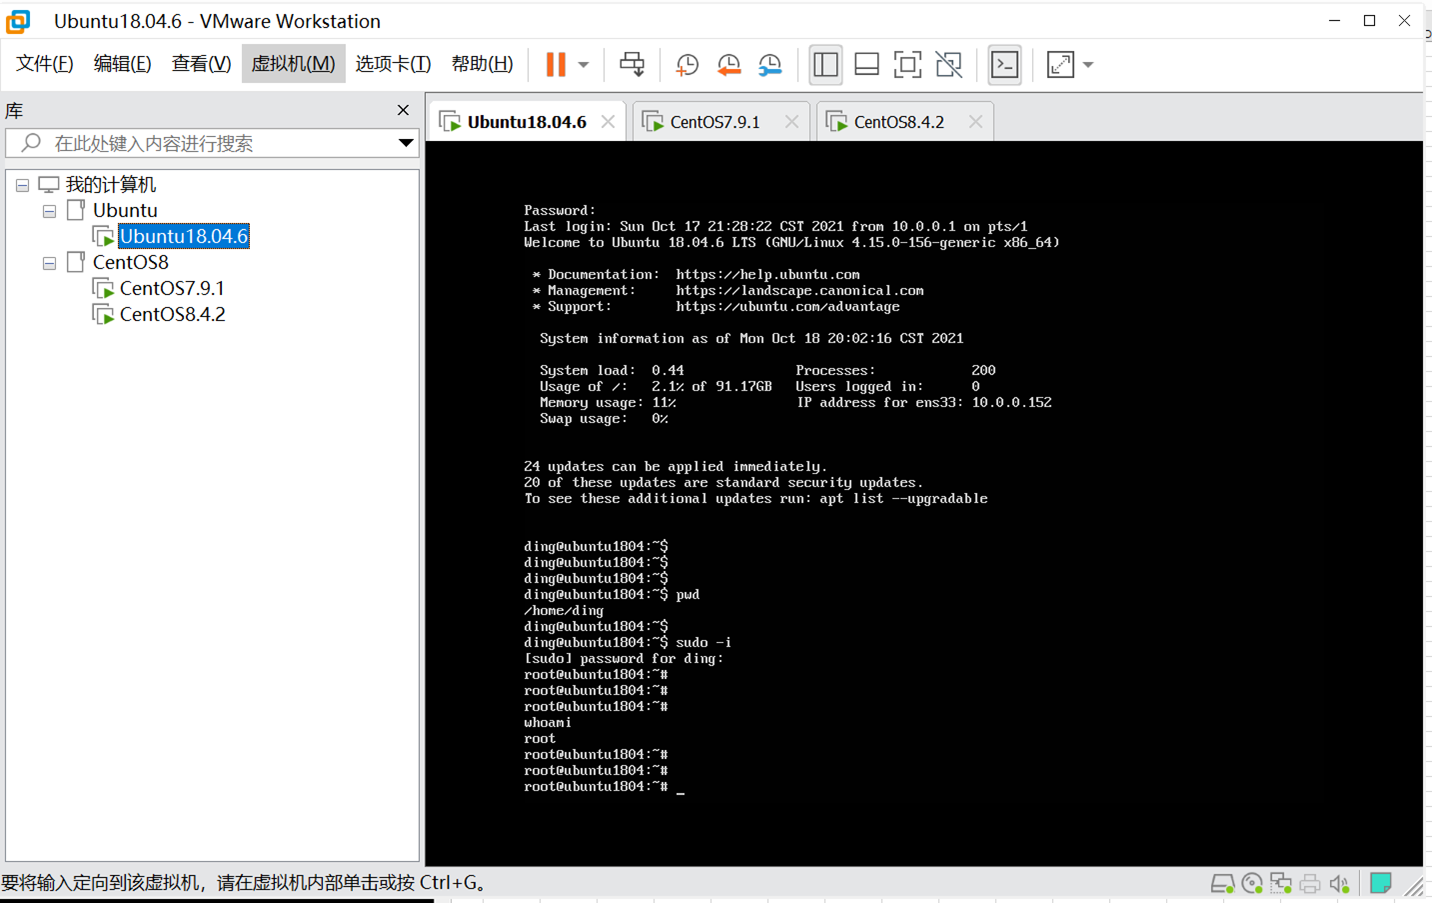The height and width of the screenshot is (903, 1432).
Task: Select CentOS8.4.2 in the library tree
Action: [x=172, y=315]
